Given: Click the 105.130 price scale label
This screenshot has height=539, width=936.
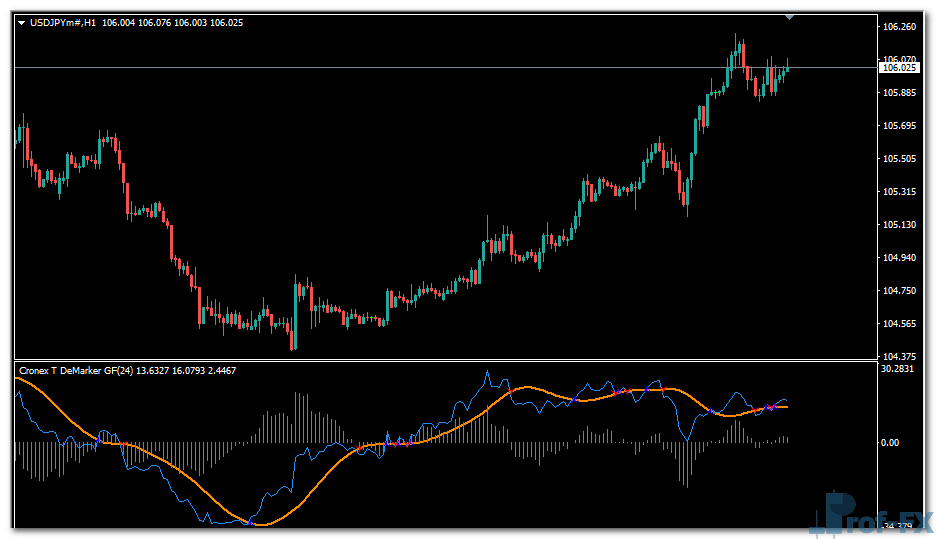Looking at the screenshot, I should pos(900,225).
